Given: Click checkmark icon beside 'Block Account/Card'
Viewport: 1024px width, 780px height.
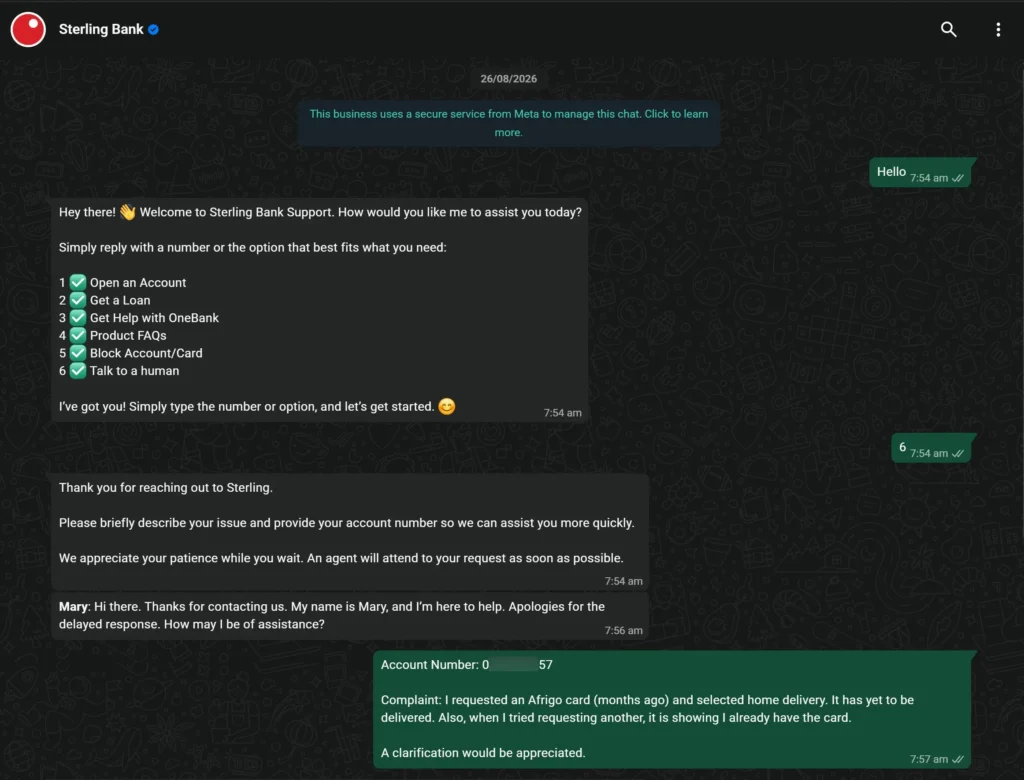Looking at the screenshot, I should point(78,353).
